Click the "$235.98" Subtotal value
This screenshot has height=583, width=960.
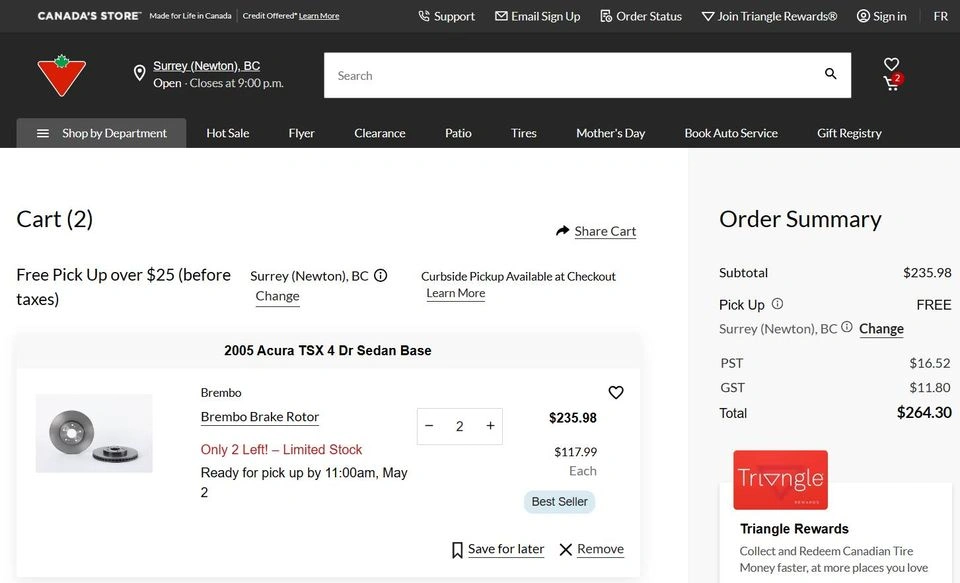[927, 273]
